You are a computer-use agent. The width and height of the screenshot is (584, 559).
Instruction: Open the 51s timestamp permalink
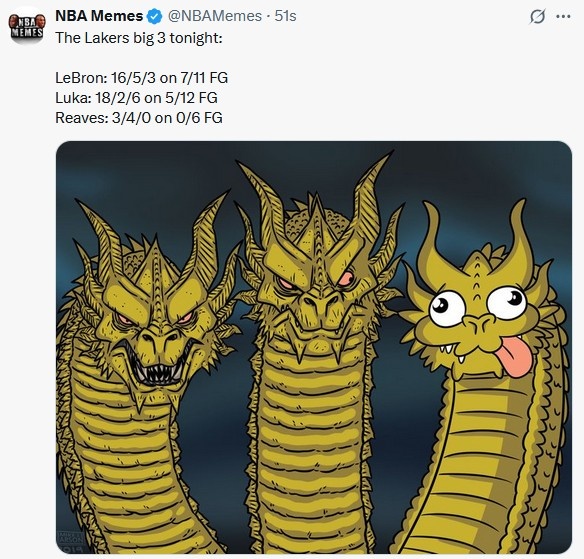(x=285, y=16)
